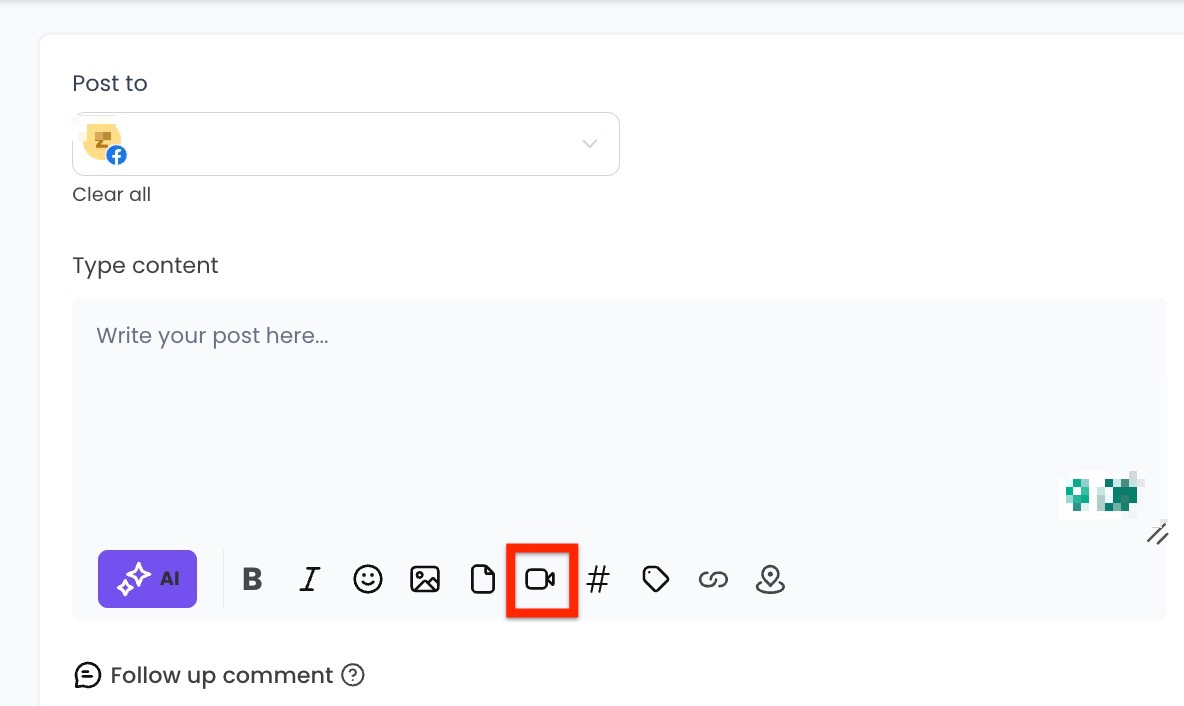Click the Follow up comment speech icon

(88, 676)
